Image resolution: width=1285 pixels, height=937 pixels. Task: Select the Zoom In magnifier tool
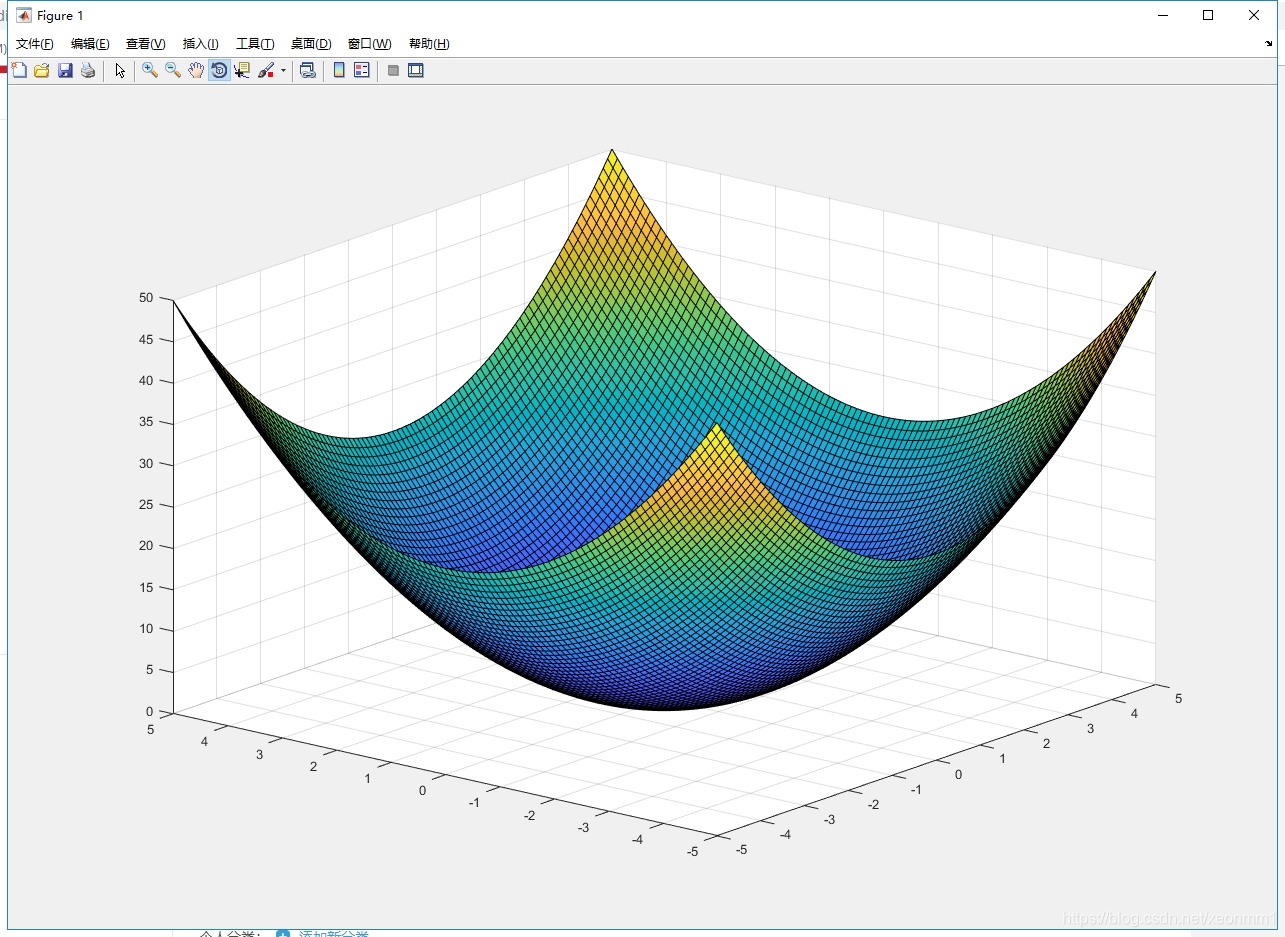coord(150,70)
